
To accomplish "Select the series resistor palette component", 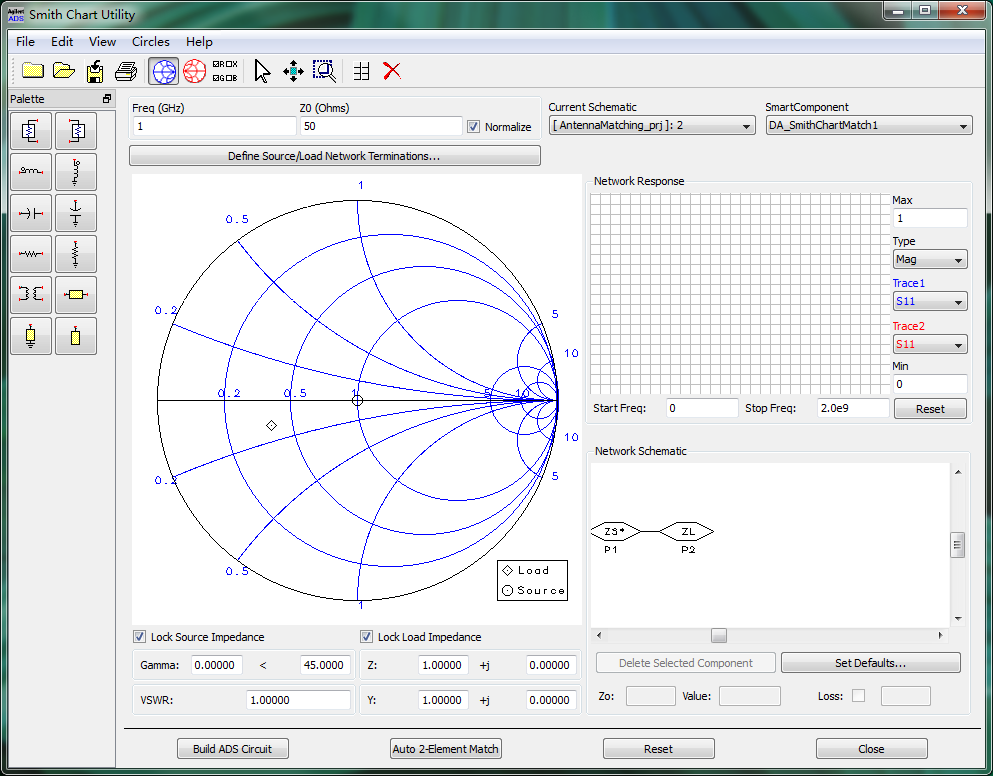I will coord(31,254).
